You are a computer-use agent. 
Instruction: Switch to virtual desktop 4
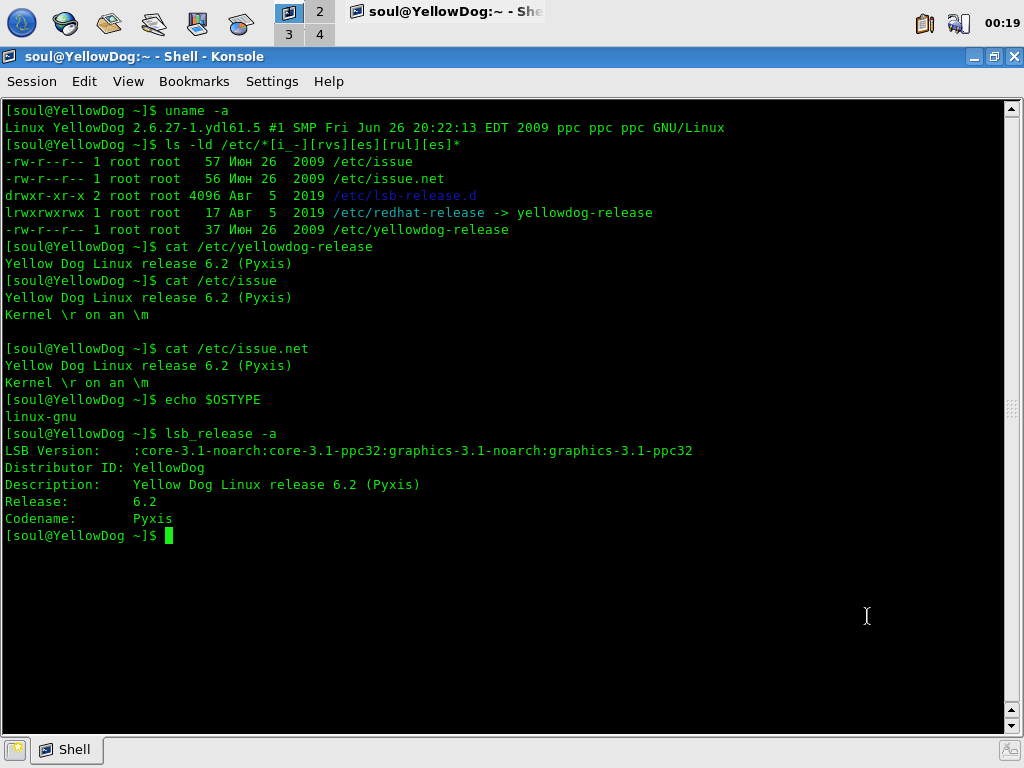[320, 35]
